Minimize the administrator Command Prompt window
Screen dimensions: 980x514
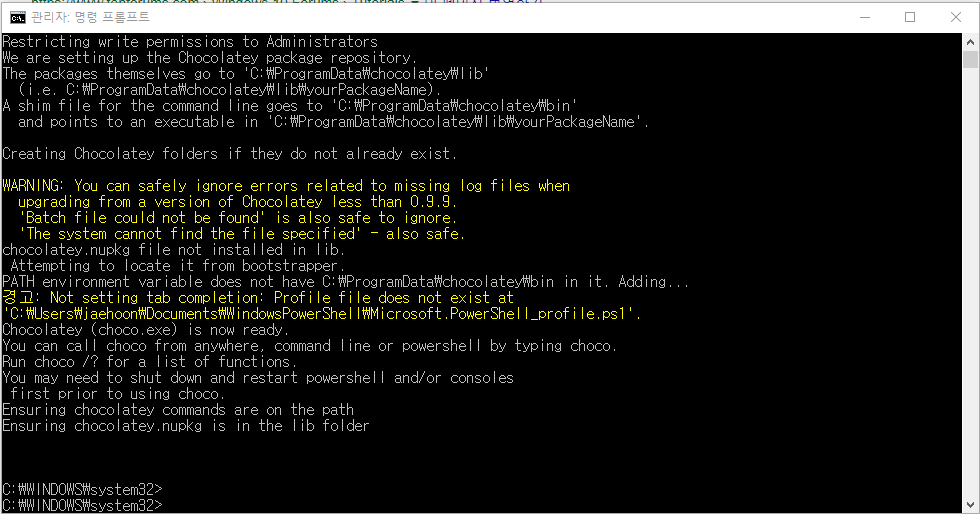[x=865, y=18]
